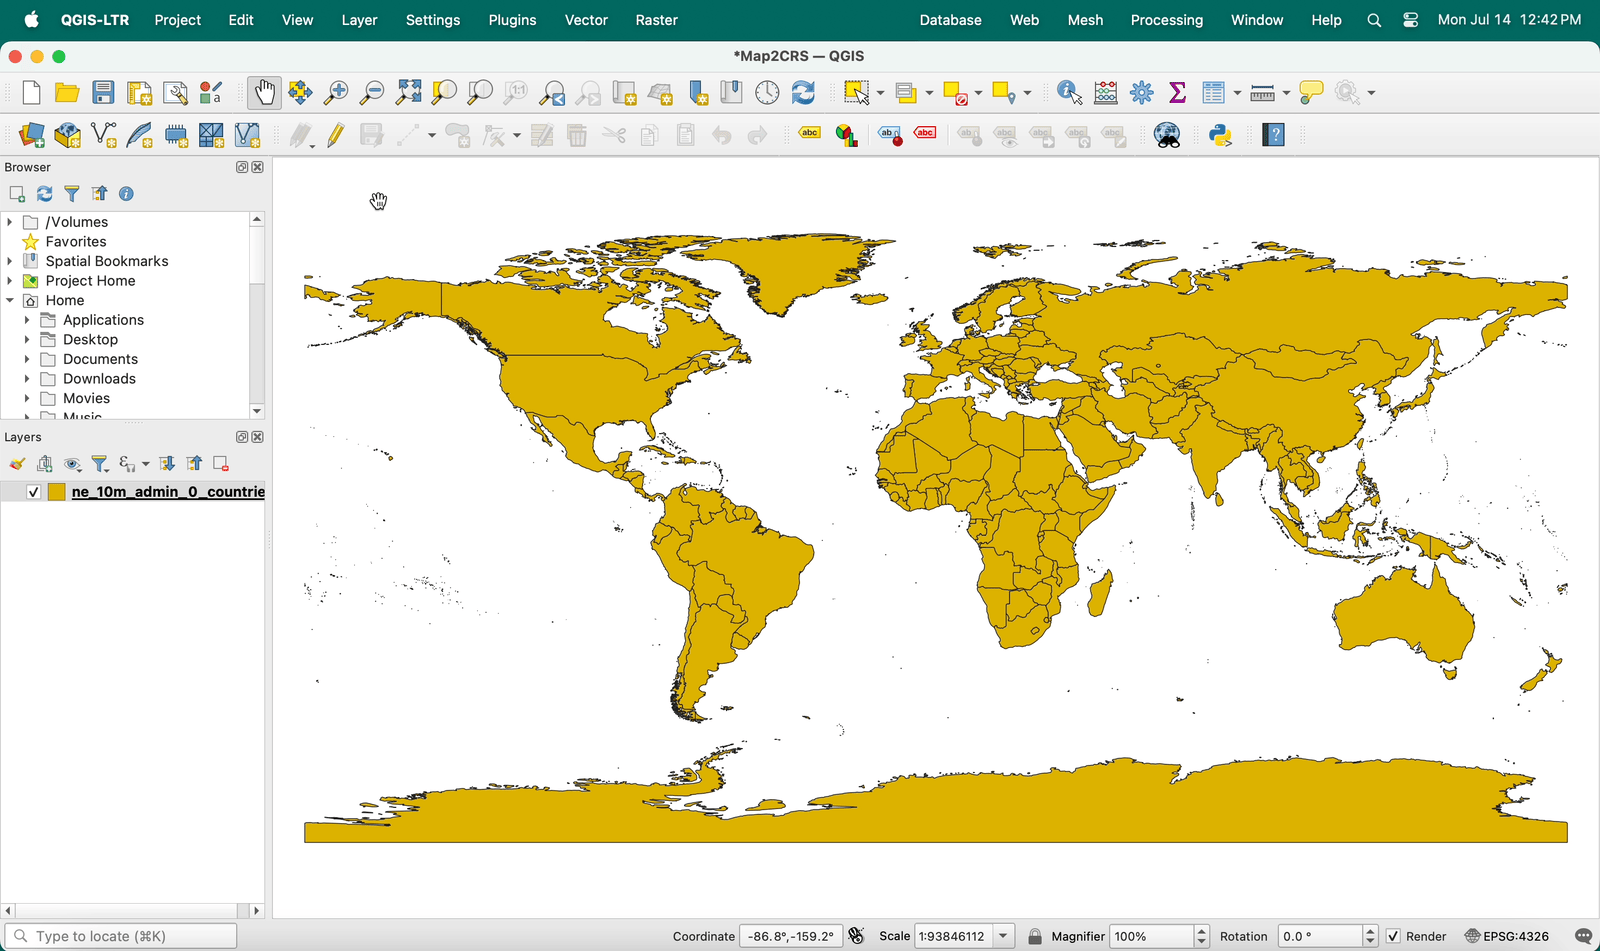
Task: Click the EPSG:4326 CRS button
Action: pyautogui.click(x=1507, y=937)
